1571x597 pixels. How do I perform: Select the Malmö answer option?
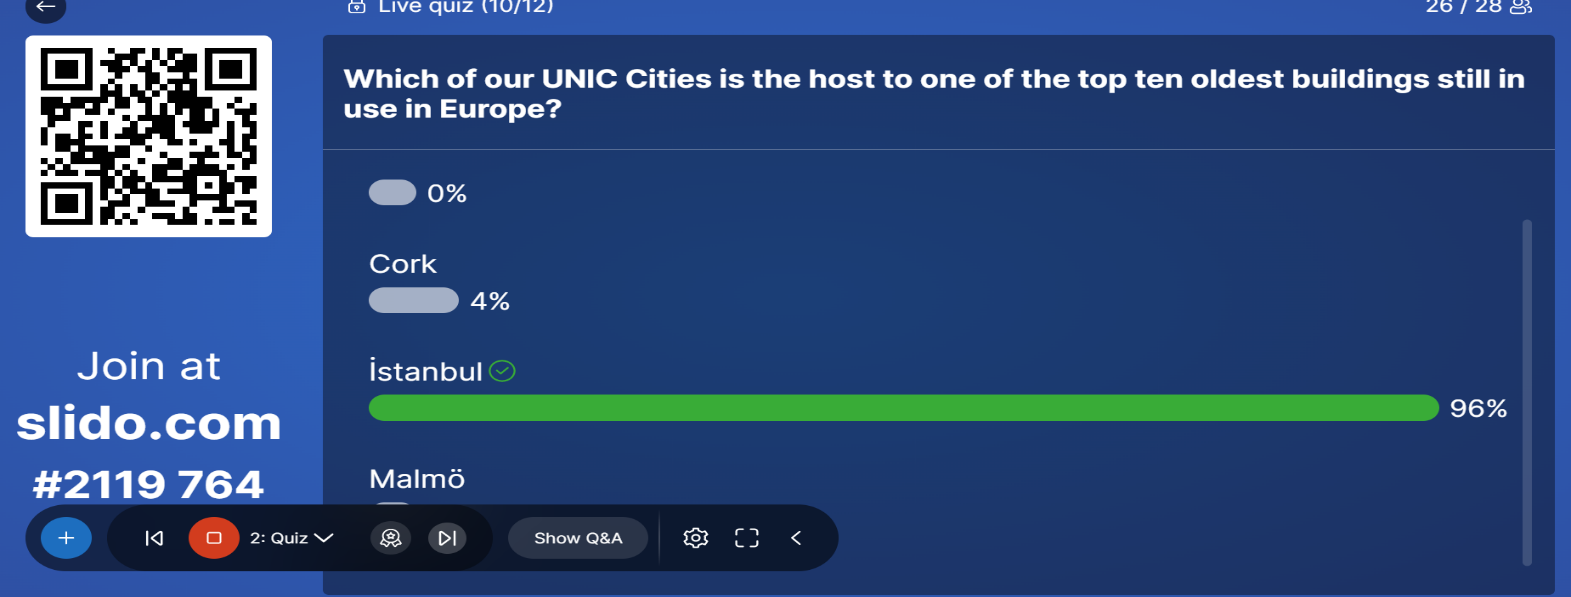pos(417,479)
